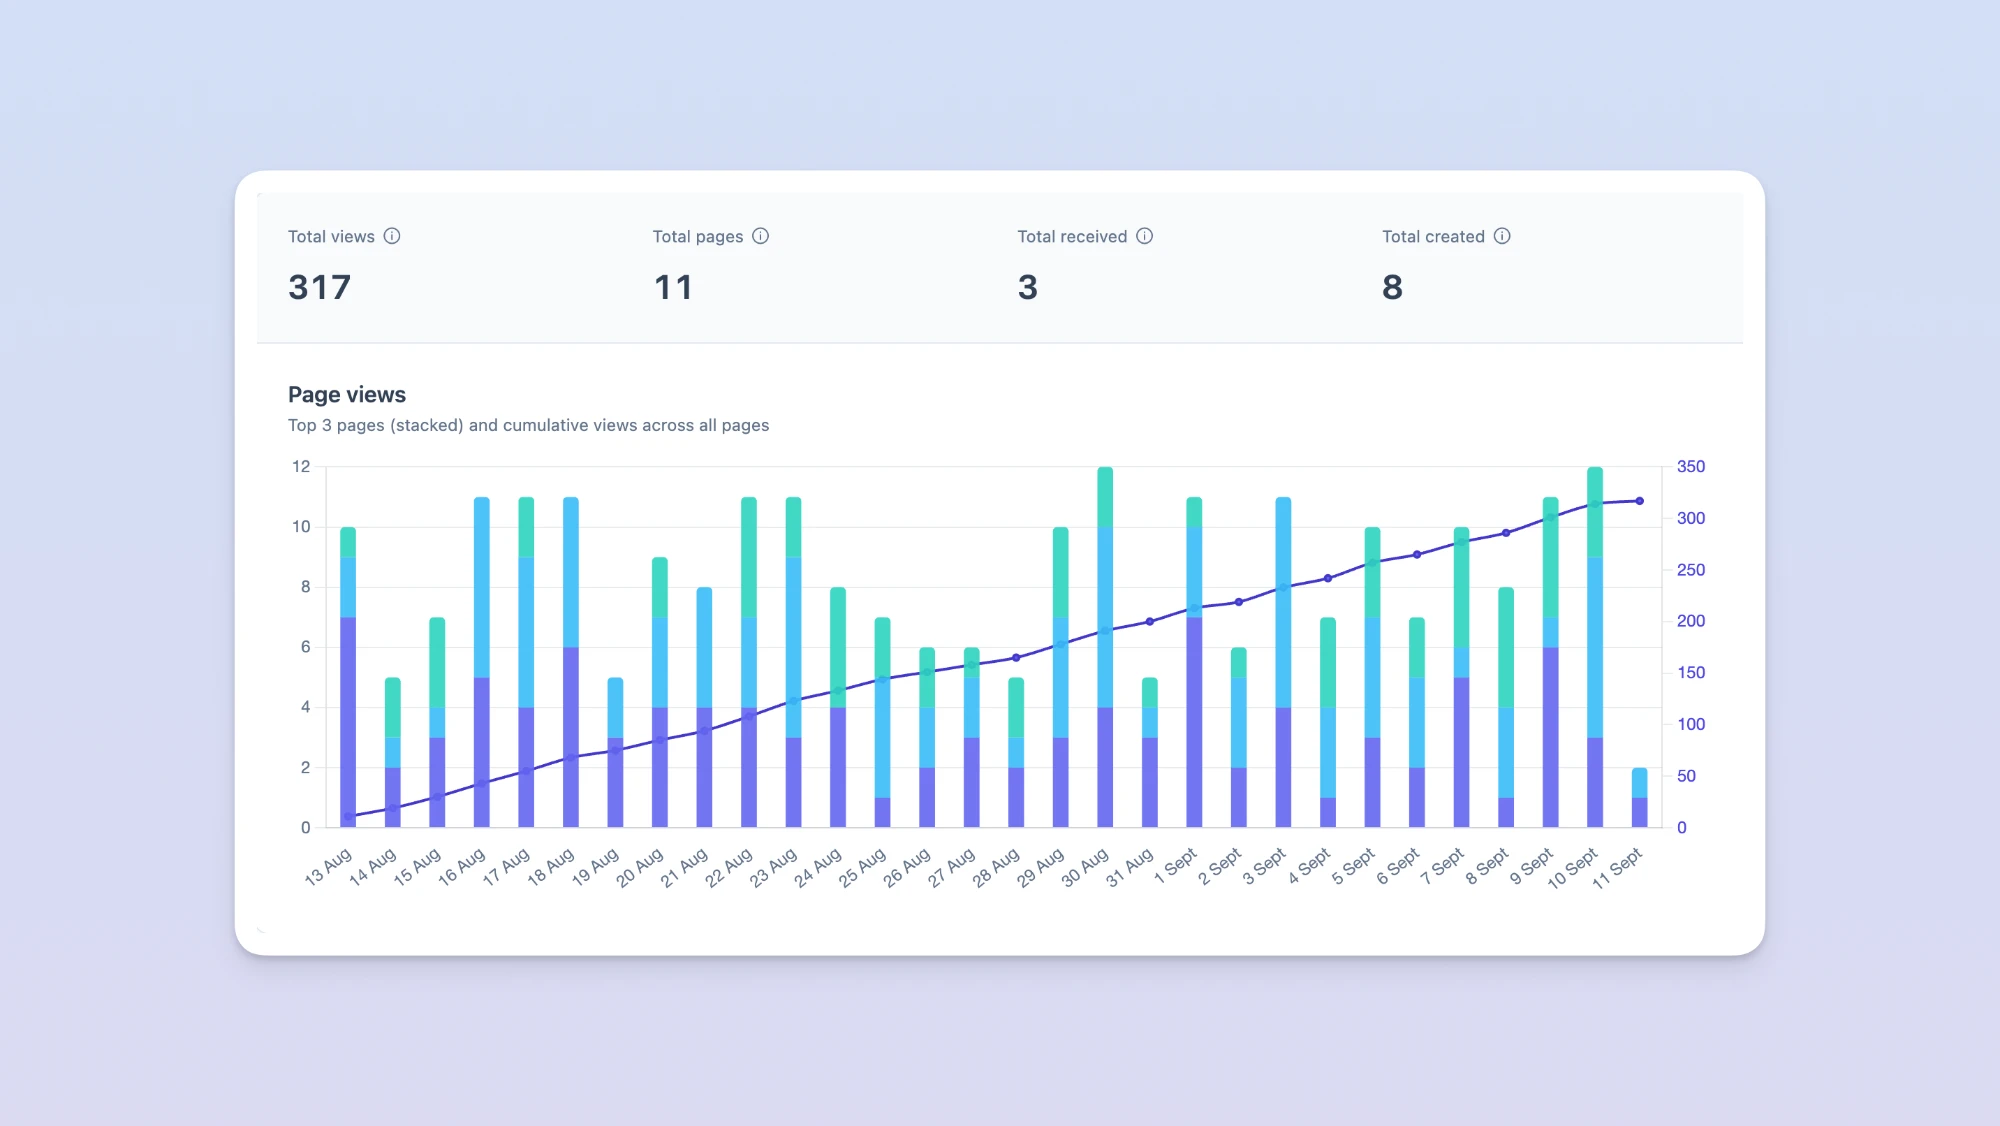Select the 14 Aug stacked bar
The height and width of the screenshot is (1126, 2000).
(x=393, y=752)
